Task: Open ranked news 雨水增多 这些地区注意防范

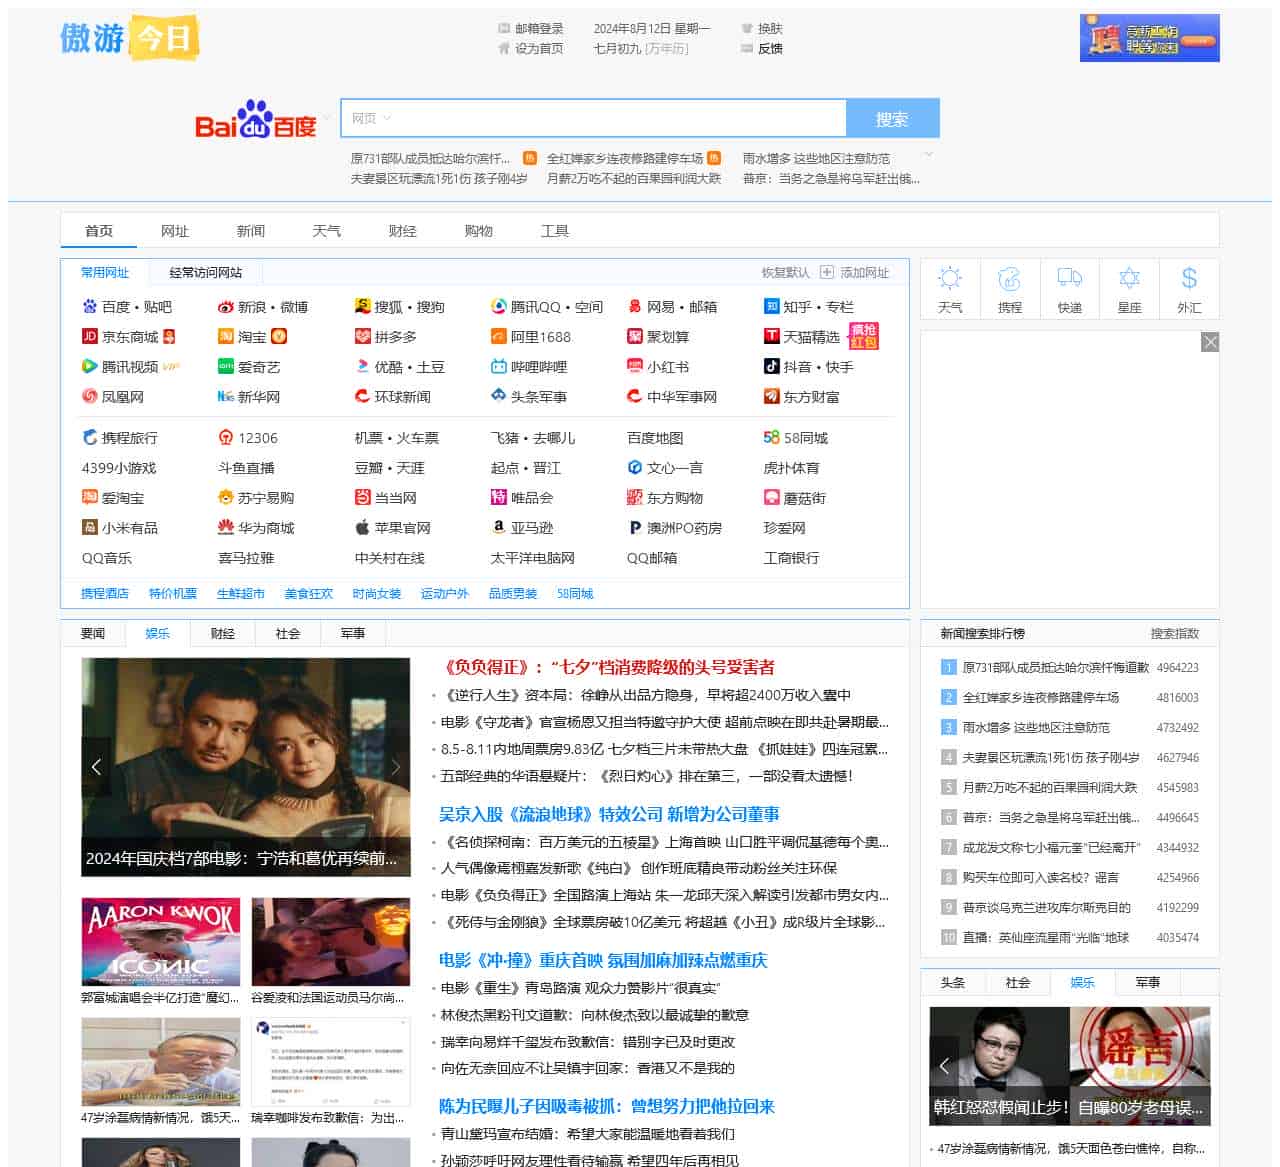Action: click(x=1036, y=727)
